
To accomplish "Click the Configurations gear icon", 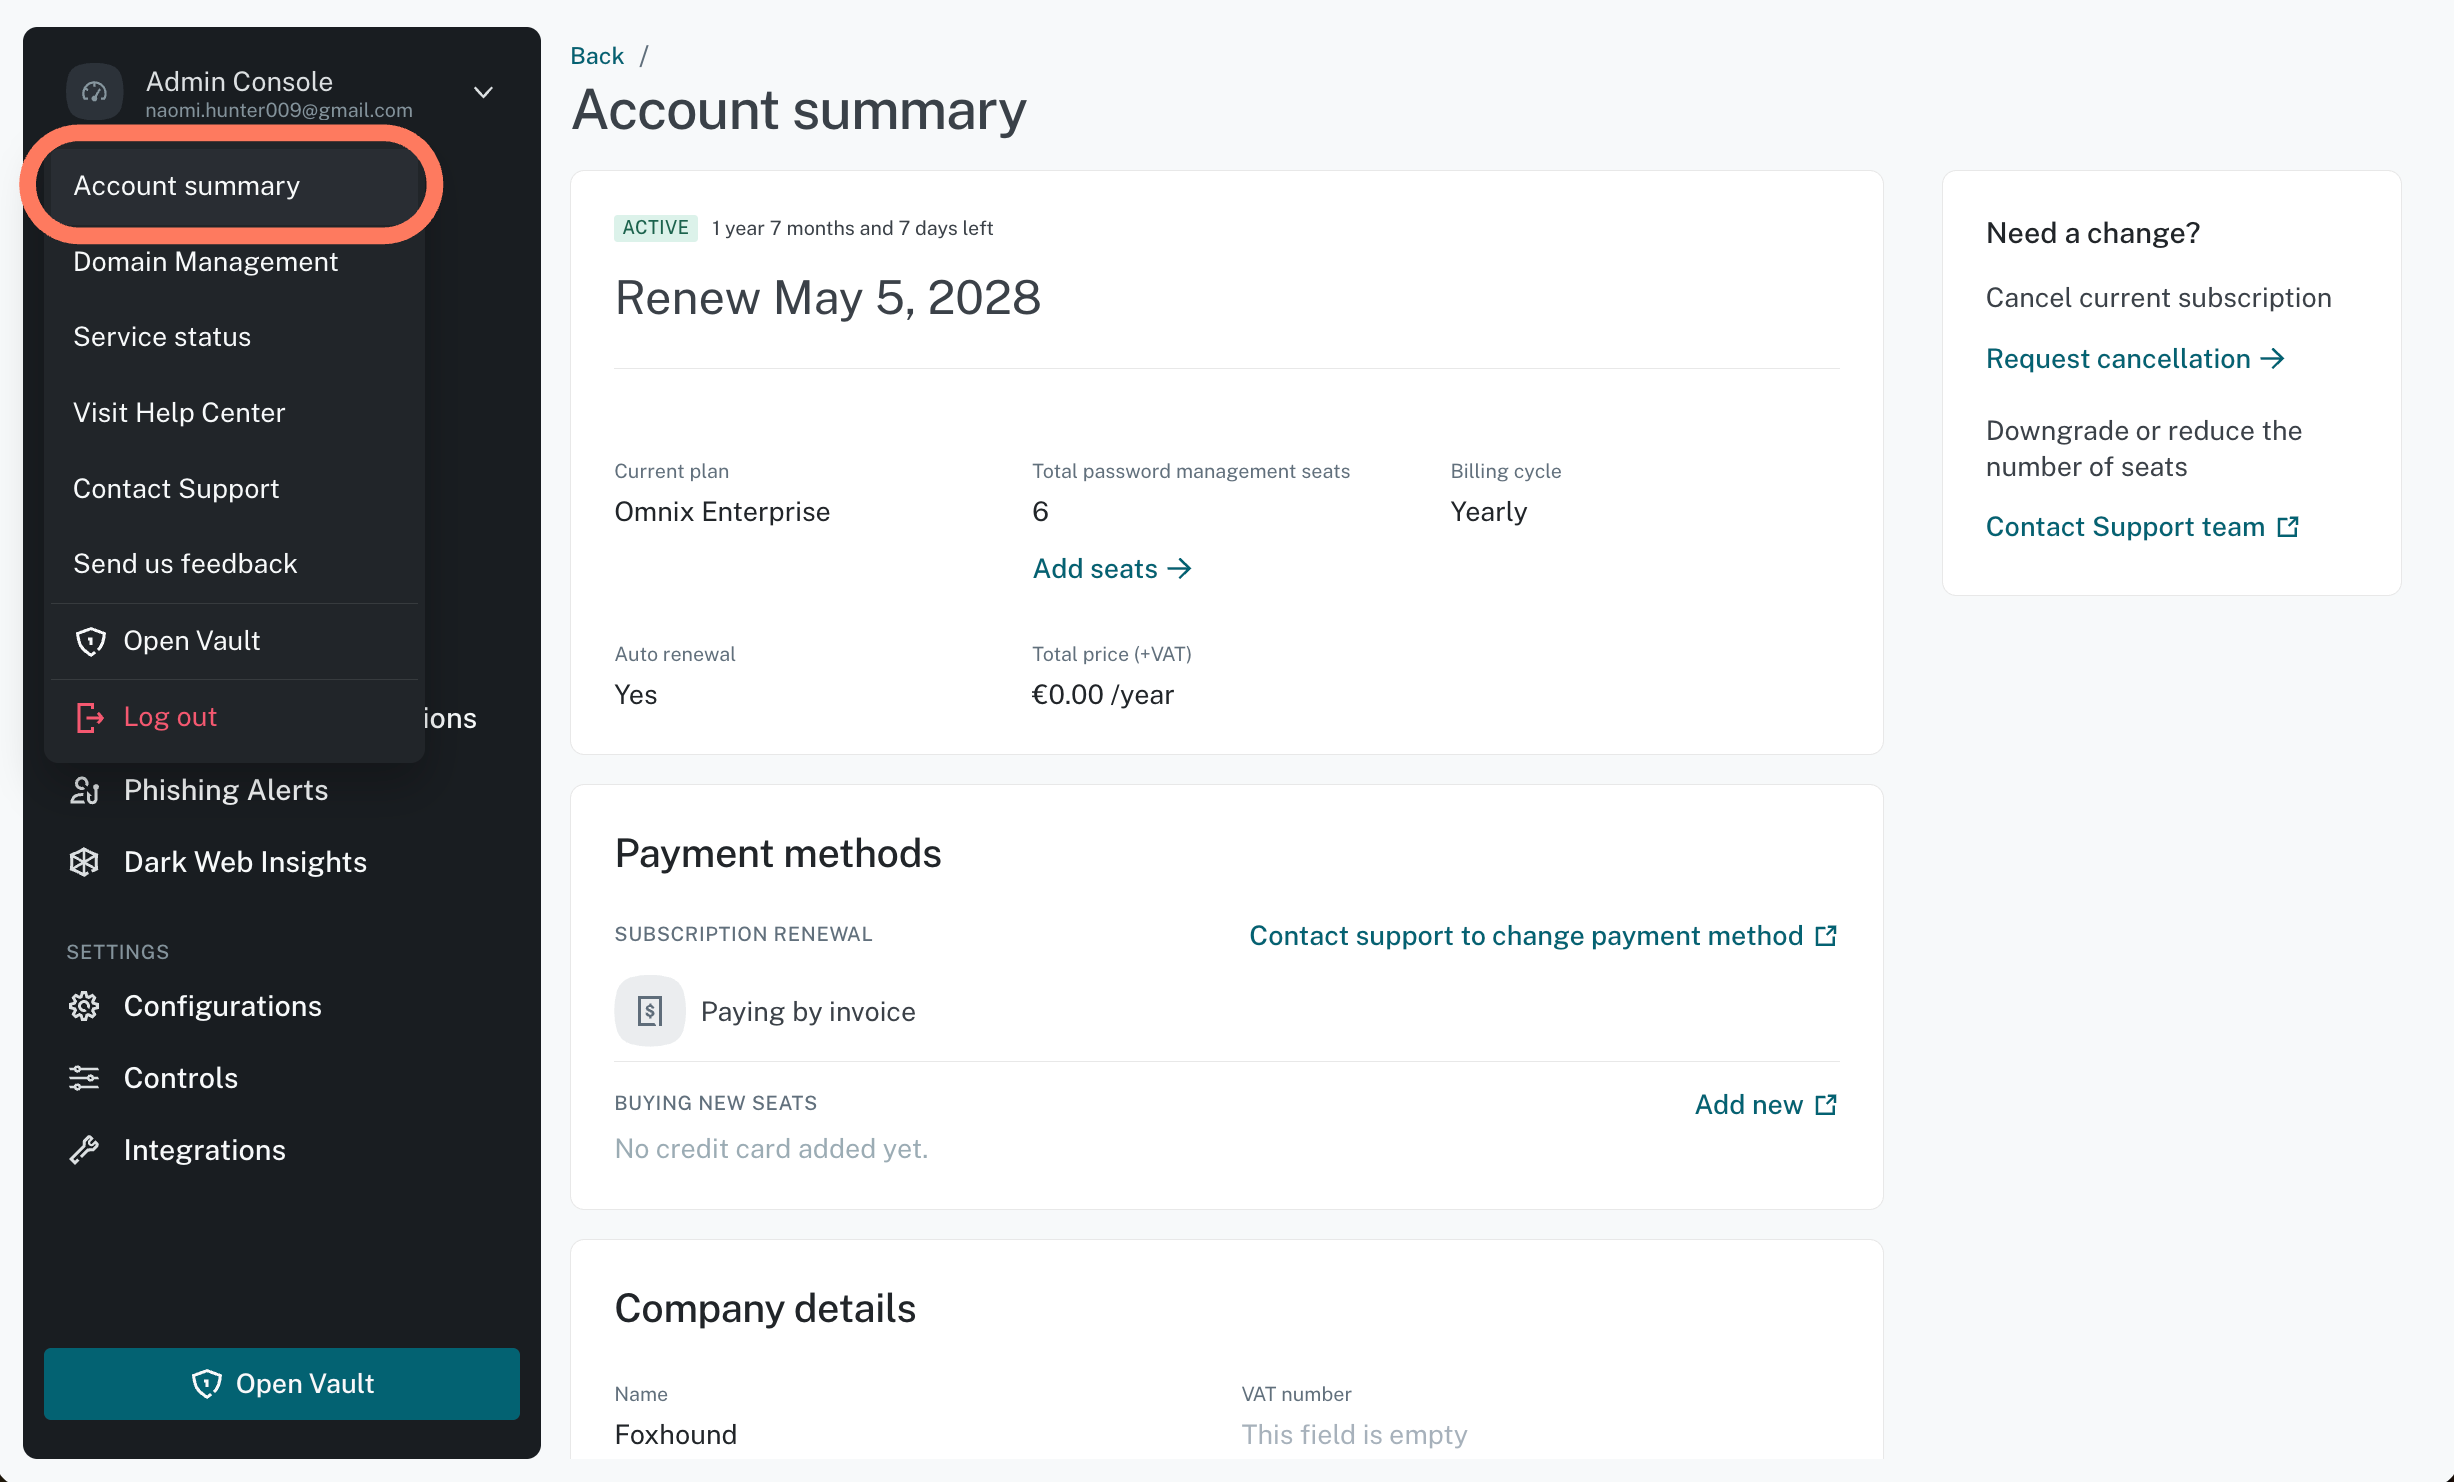I will point(84,1006).
